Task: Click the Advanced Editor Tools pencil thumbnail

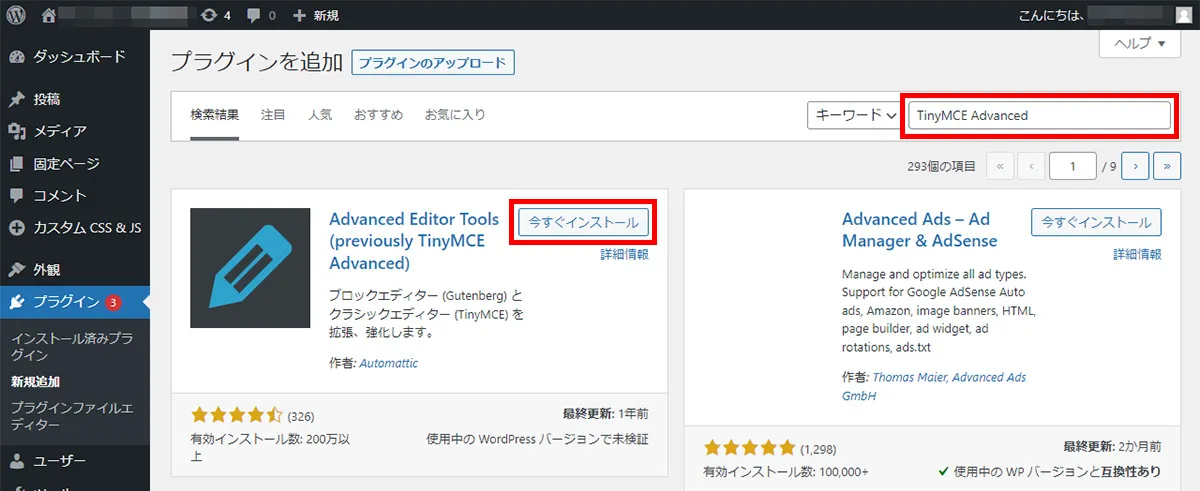Action: 250,268
